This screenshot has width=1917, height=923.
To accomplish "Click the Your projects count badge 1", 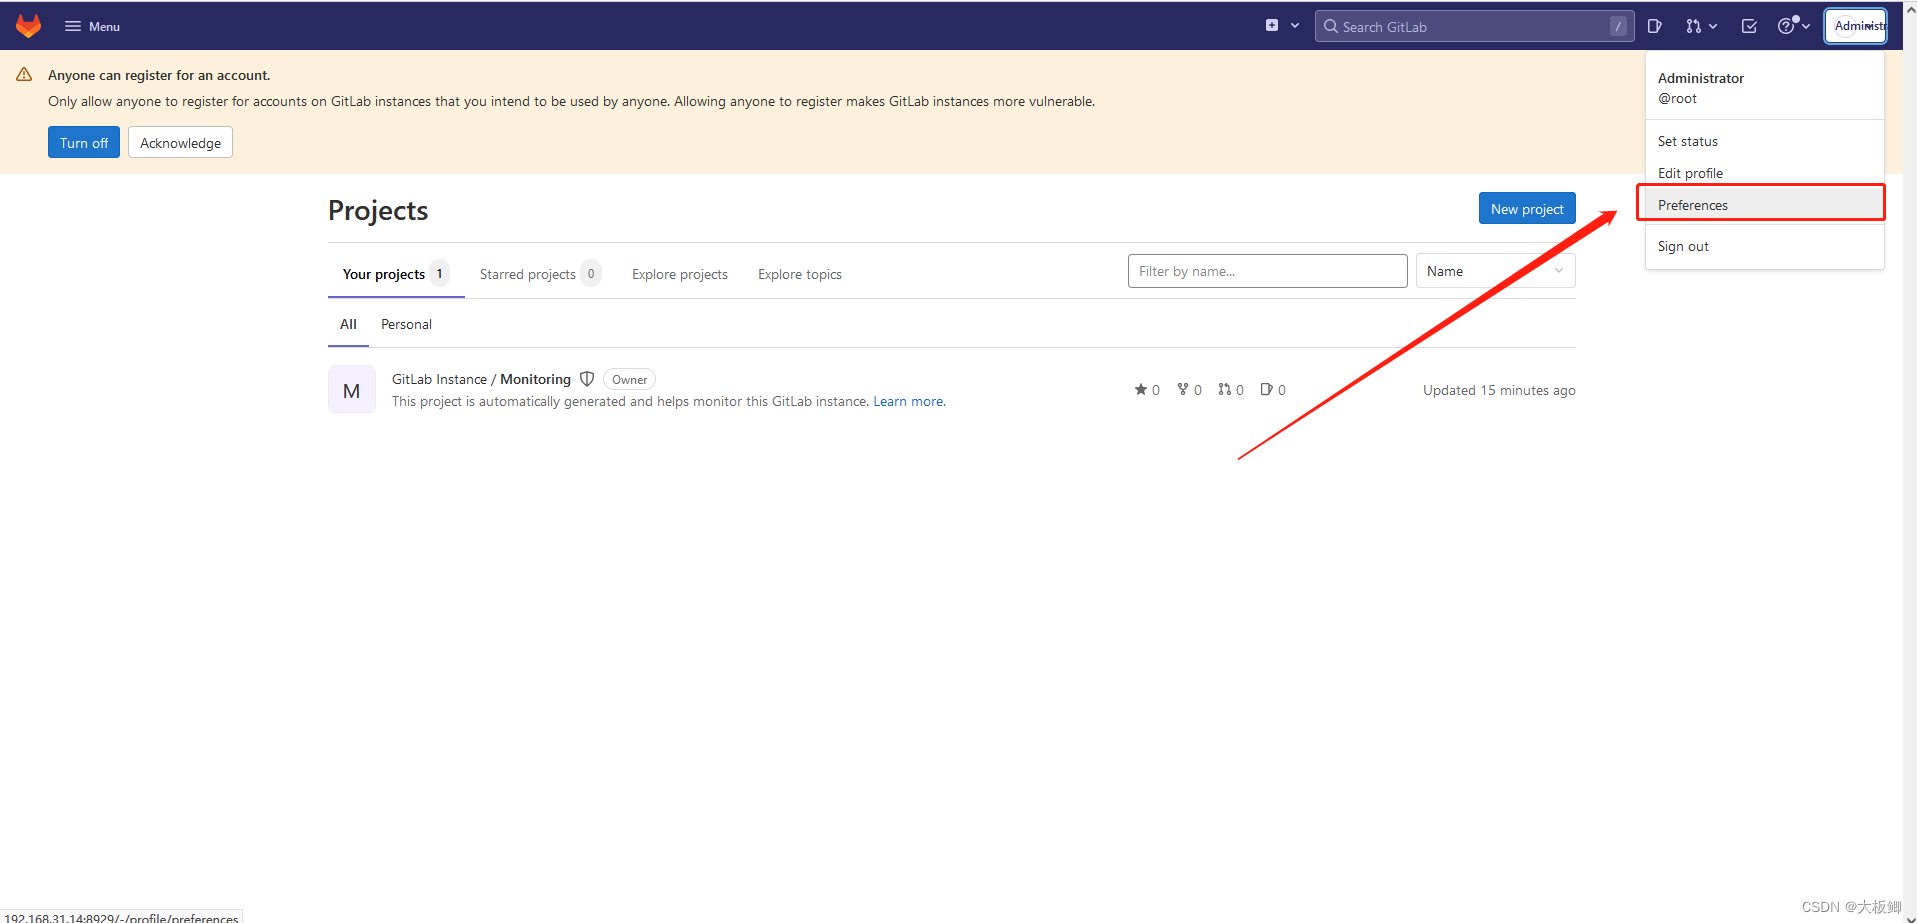I will click(x=439, y=273).
